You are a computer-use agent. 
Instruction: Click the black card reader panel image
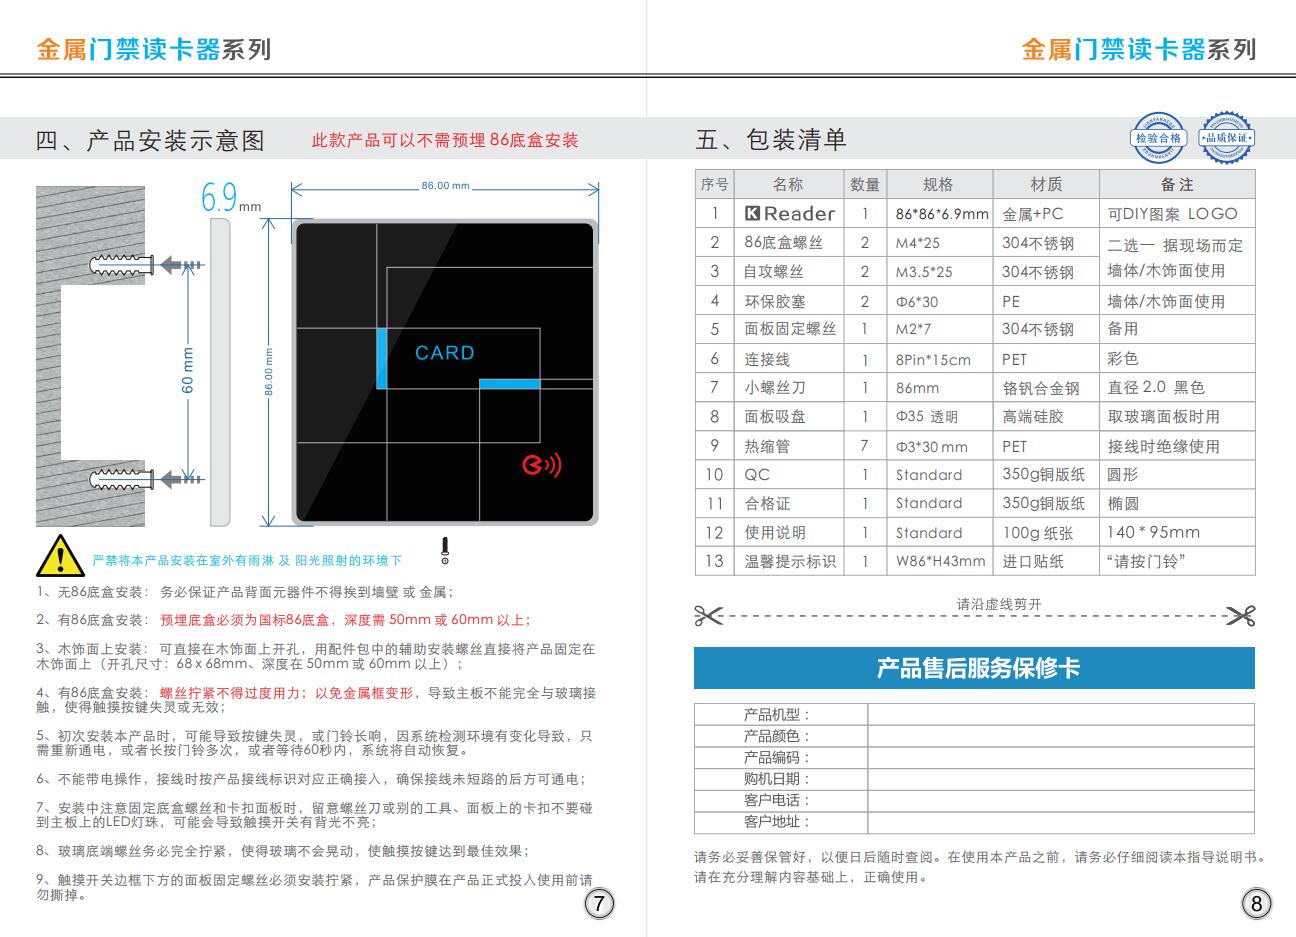click(x=445, y=371)
